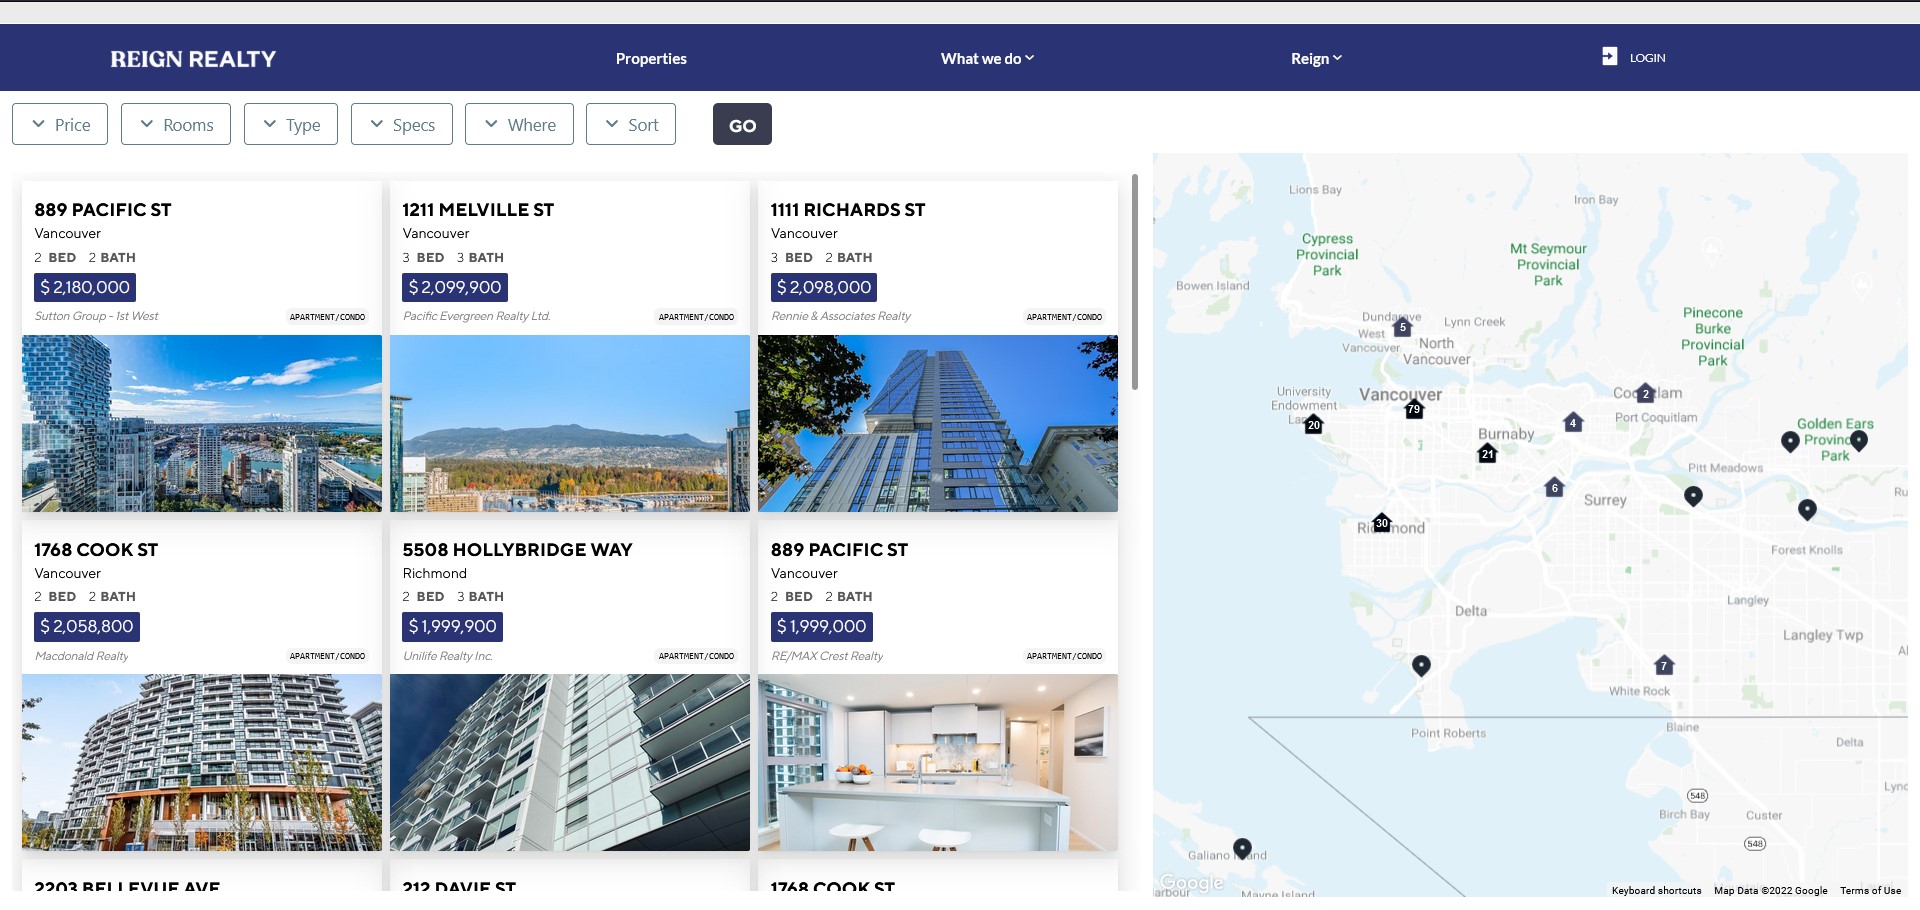Click Sutton Group - 1st West brokerage text
Viewport: 1920px width, 910px height.
click(x=96, y=316)
